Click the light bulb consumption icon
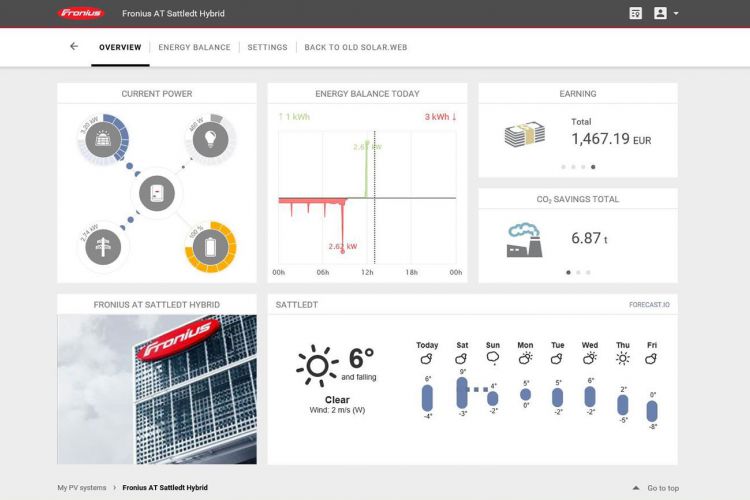 [210, 139]
